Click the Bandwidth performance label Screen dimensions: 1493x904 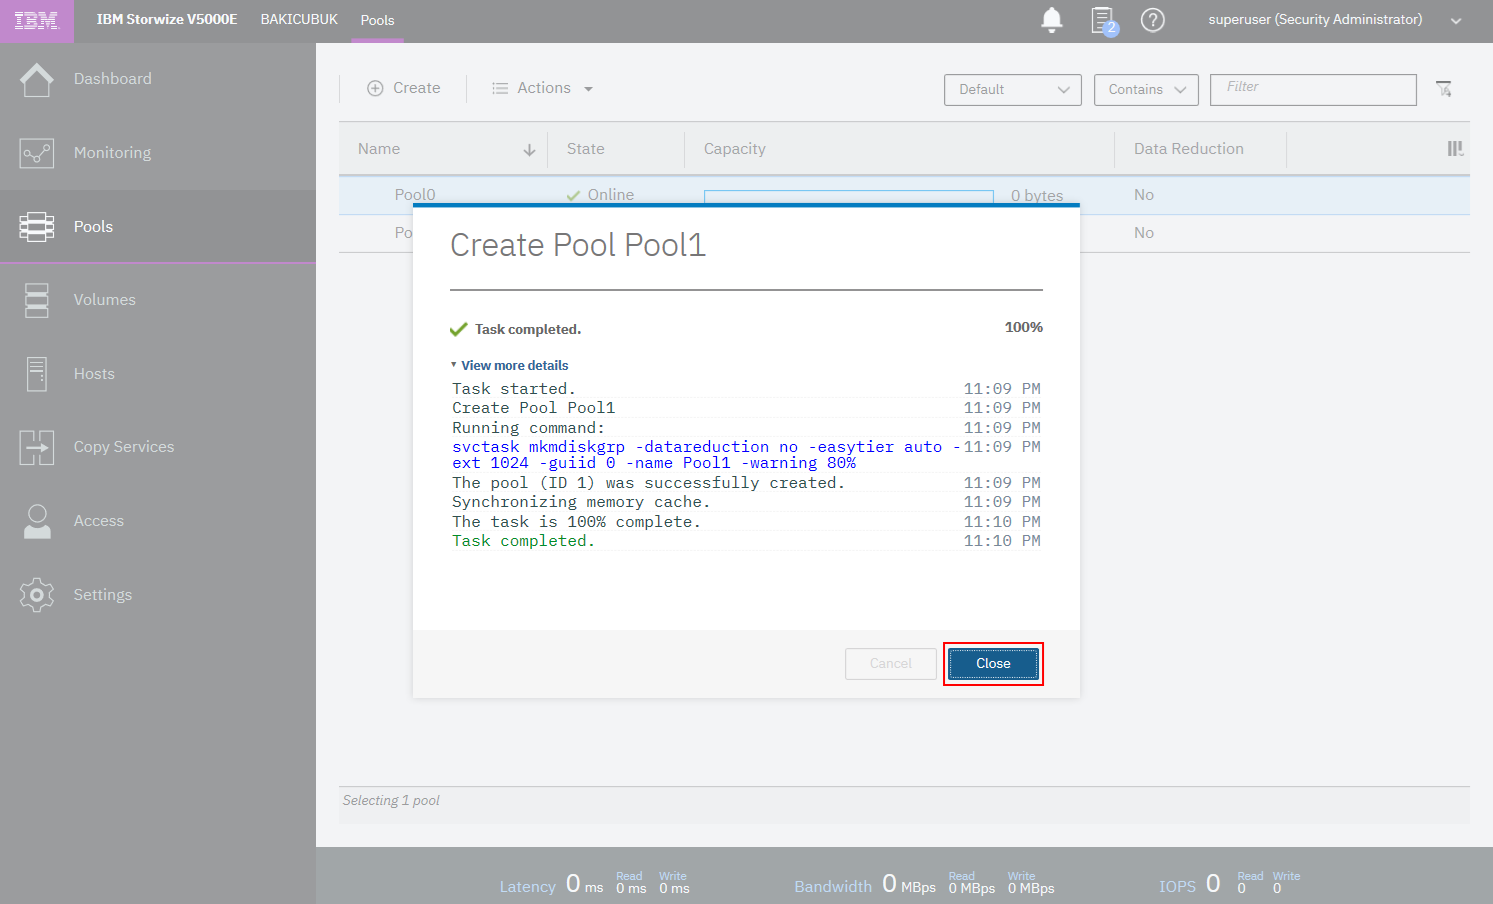(x=833, y=887)
